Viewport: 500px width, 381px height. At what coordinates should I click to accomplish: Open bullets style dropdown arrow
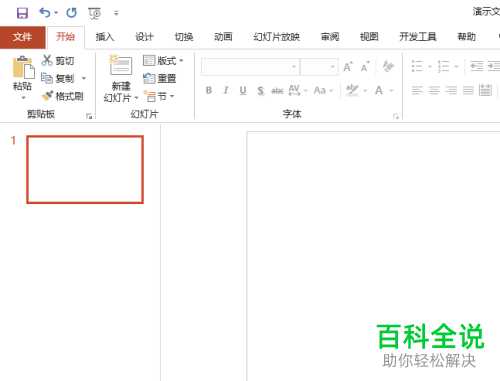click(430, 67)
